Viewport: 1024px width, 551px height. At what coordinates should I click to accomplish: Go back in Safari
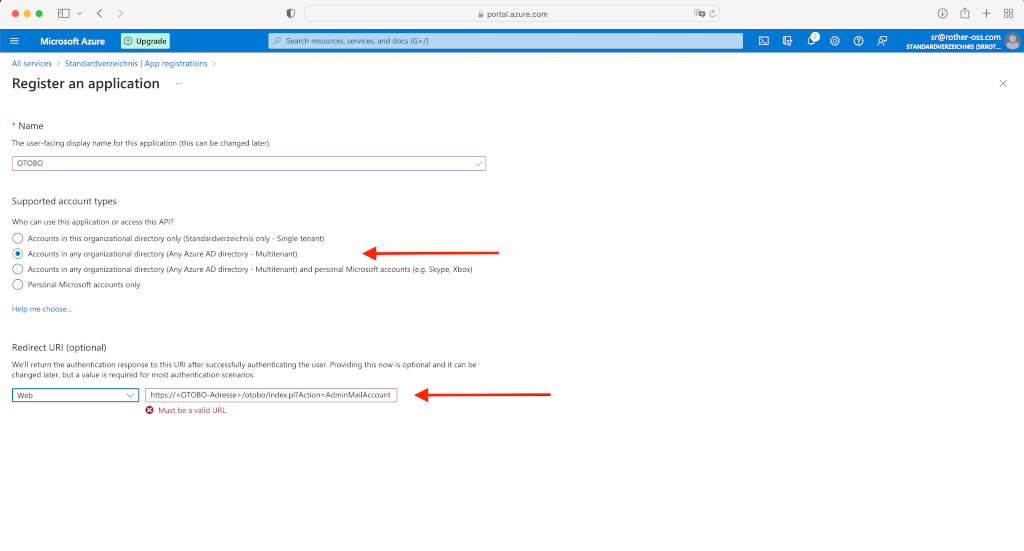click(99, 13)
